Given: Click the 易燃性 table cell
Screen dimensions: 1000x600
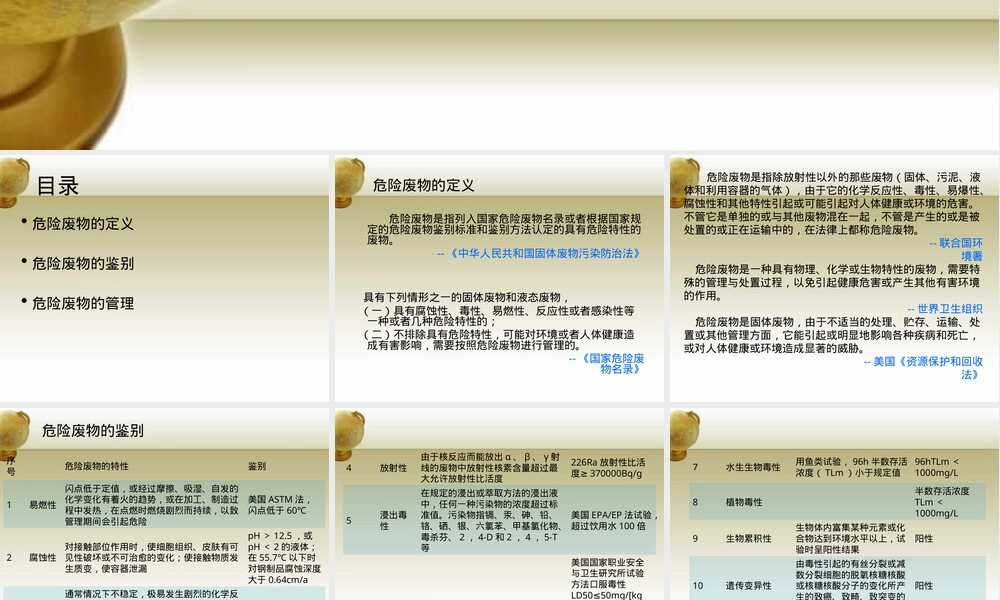Looking at the screenshot, I should 43,505.
